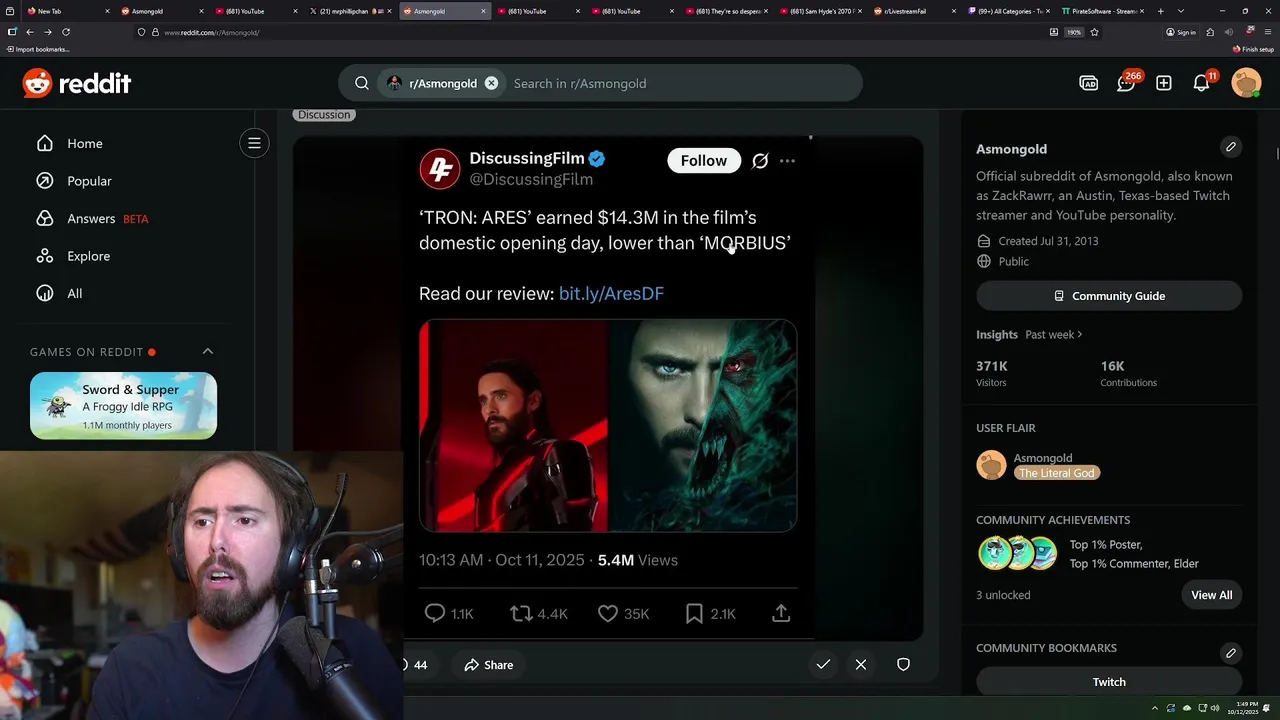Viewport: 1280px width, 720px height.
Task: Open the Twitch community bookmark
Action: coord(1109,682)
